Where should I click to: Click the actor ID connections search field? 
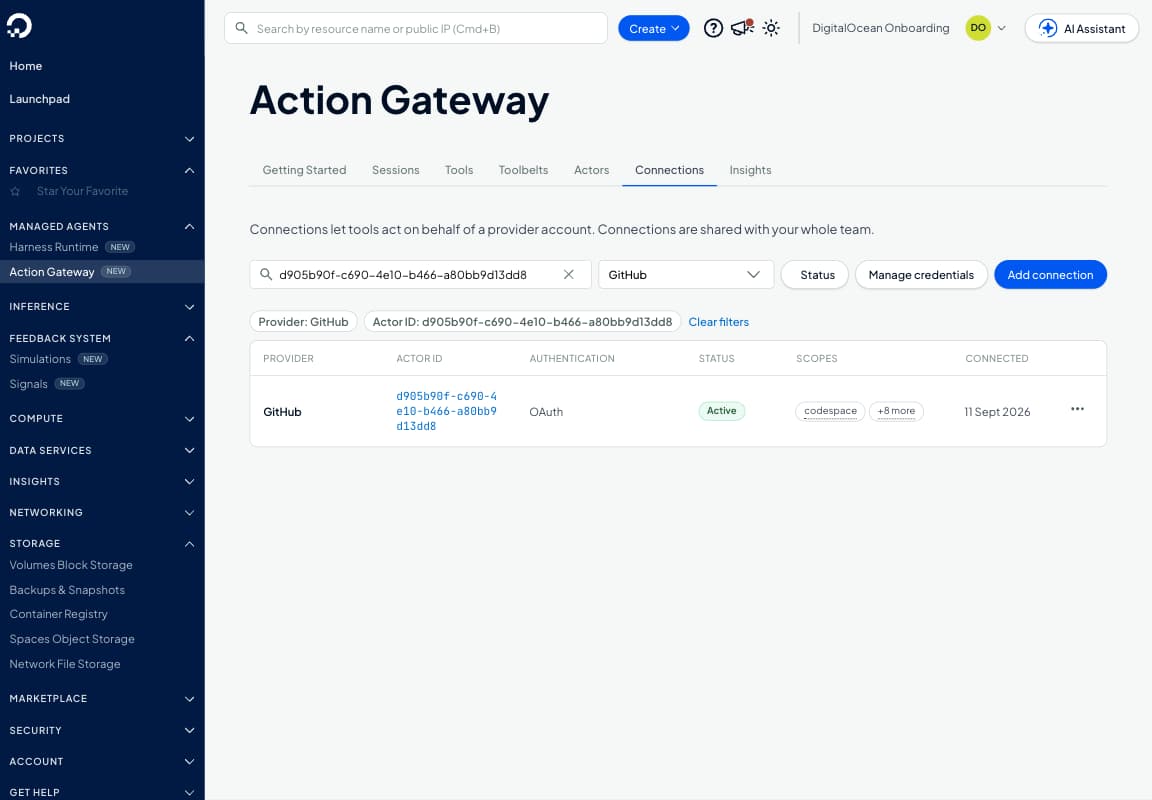point(420,275)
